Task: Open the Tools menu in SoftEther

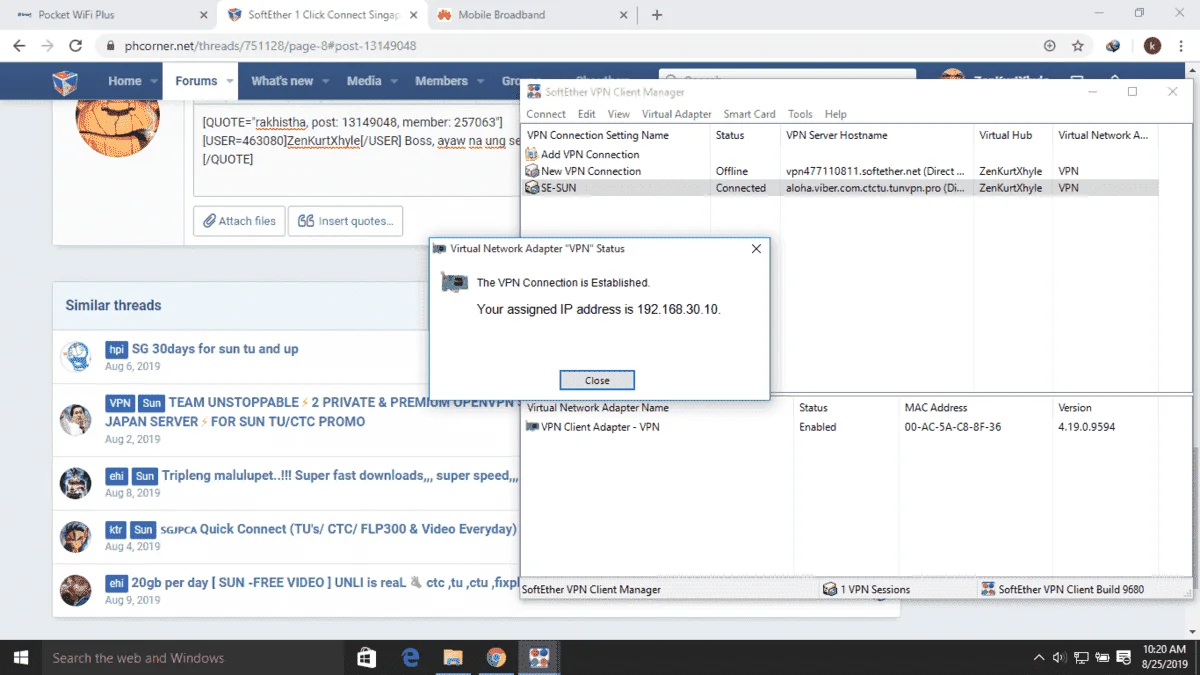Action: point(800,114)
